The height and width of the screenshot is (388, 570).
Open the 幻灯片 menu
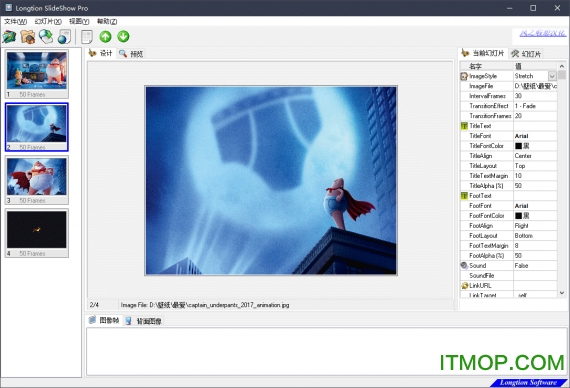click(48, 21)
